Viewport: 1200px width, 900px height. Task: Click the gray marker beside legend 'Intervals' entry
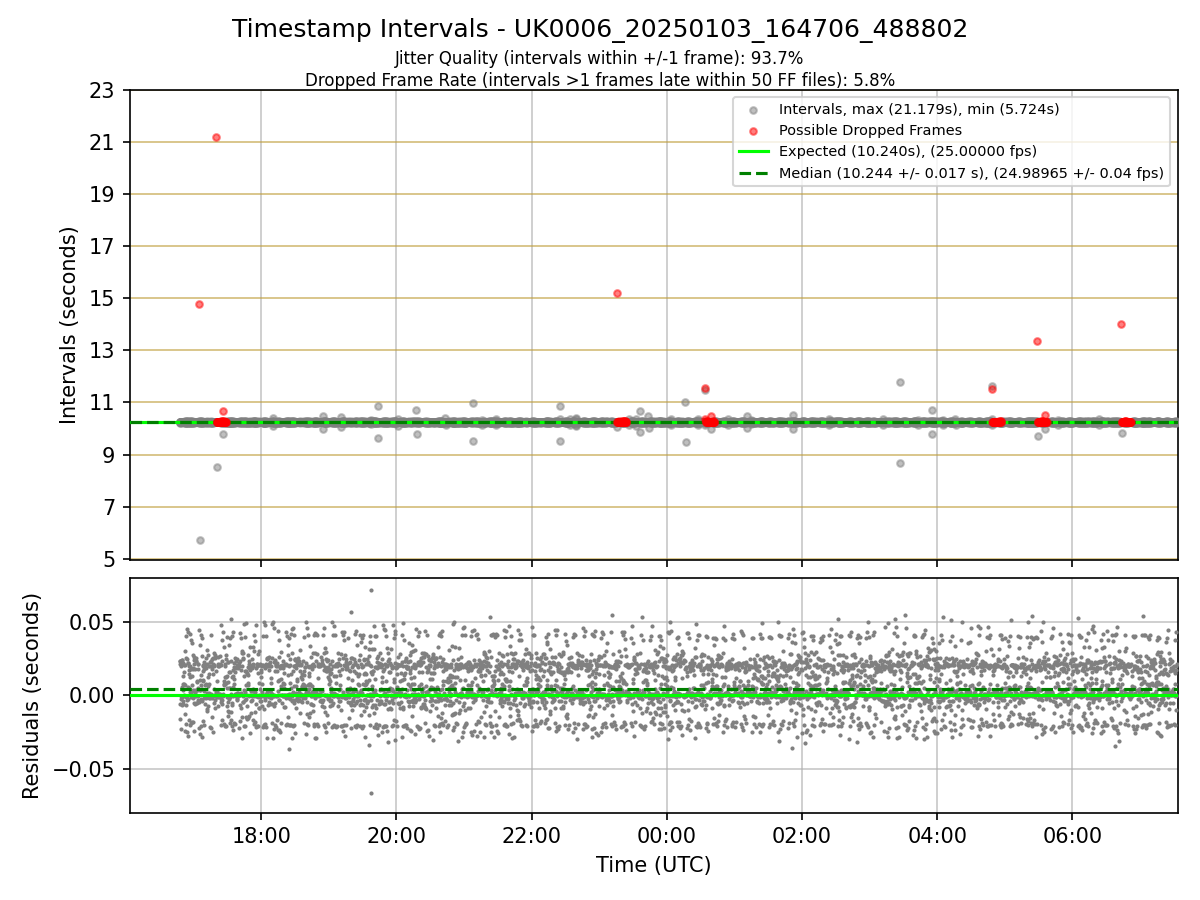(x=753, y=110)
